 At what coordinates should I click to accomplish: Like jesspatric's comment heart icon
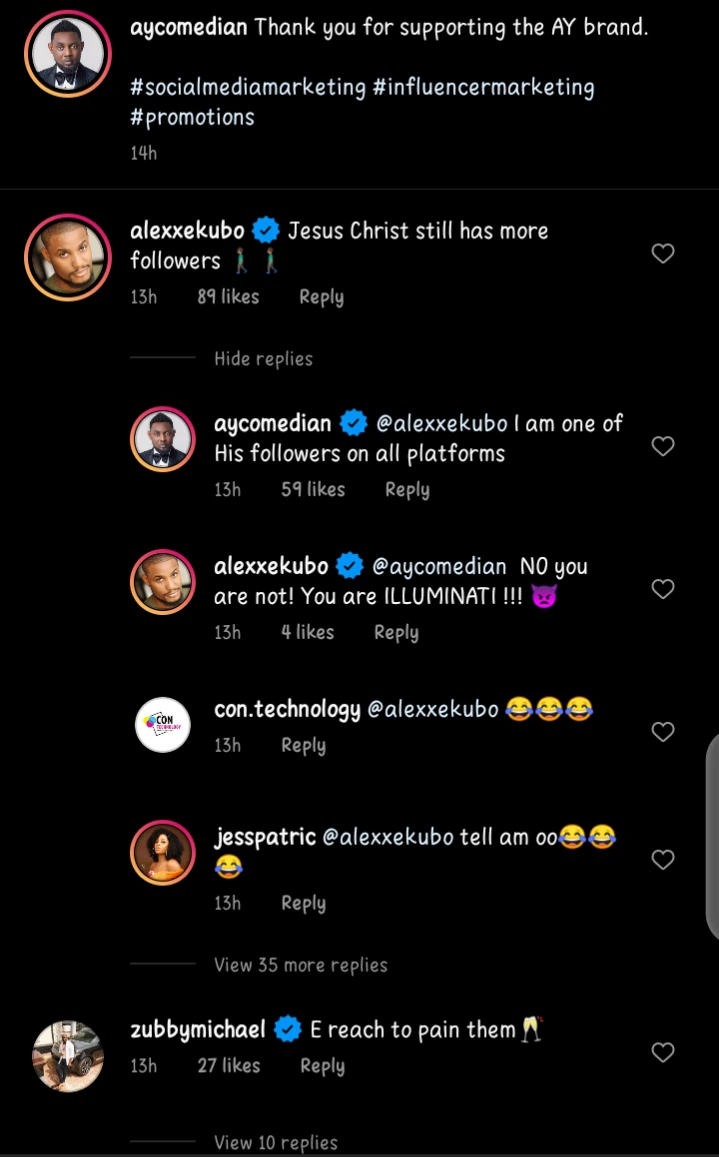tap(663, 860)
